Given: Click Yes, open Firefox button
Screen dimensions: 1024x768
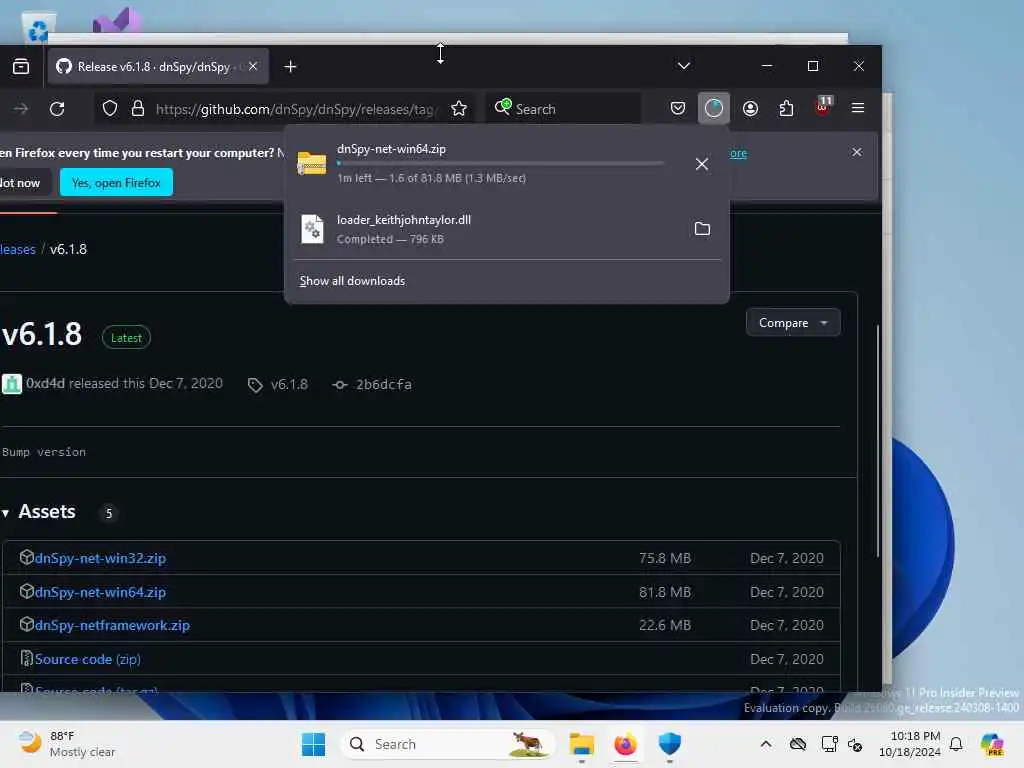Looking at the screenshot, I should 116,182.
